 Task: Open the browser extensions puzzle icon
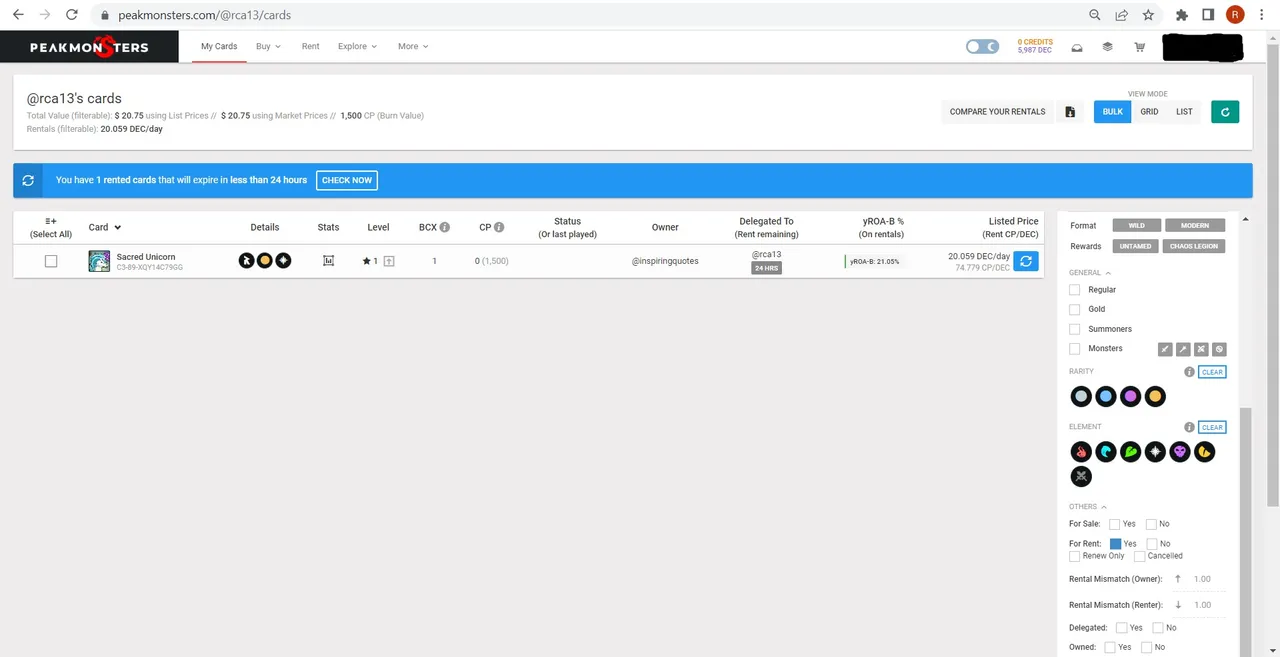pos(1182,15)
